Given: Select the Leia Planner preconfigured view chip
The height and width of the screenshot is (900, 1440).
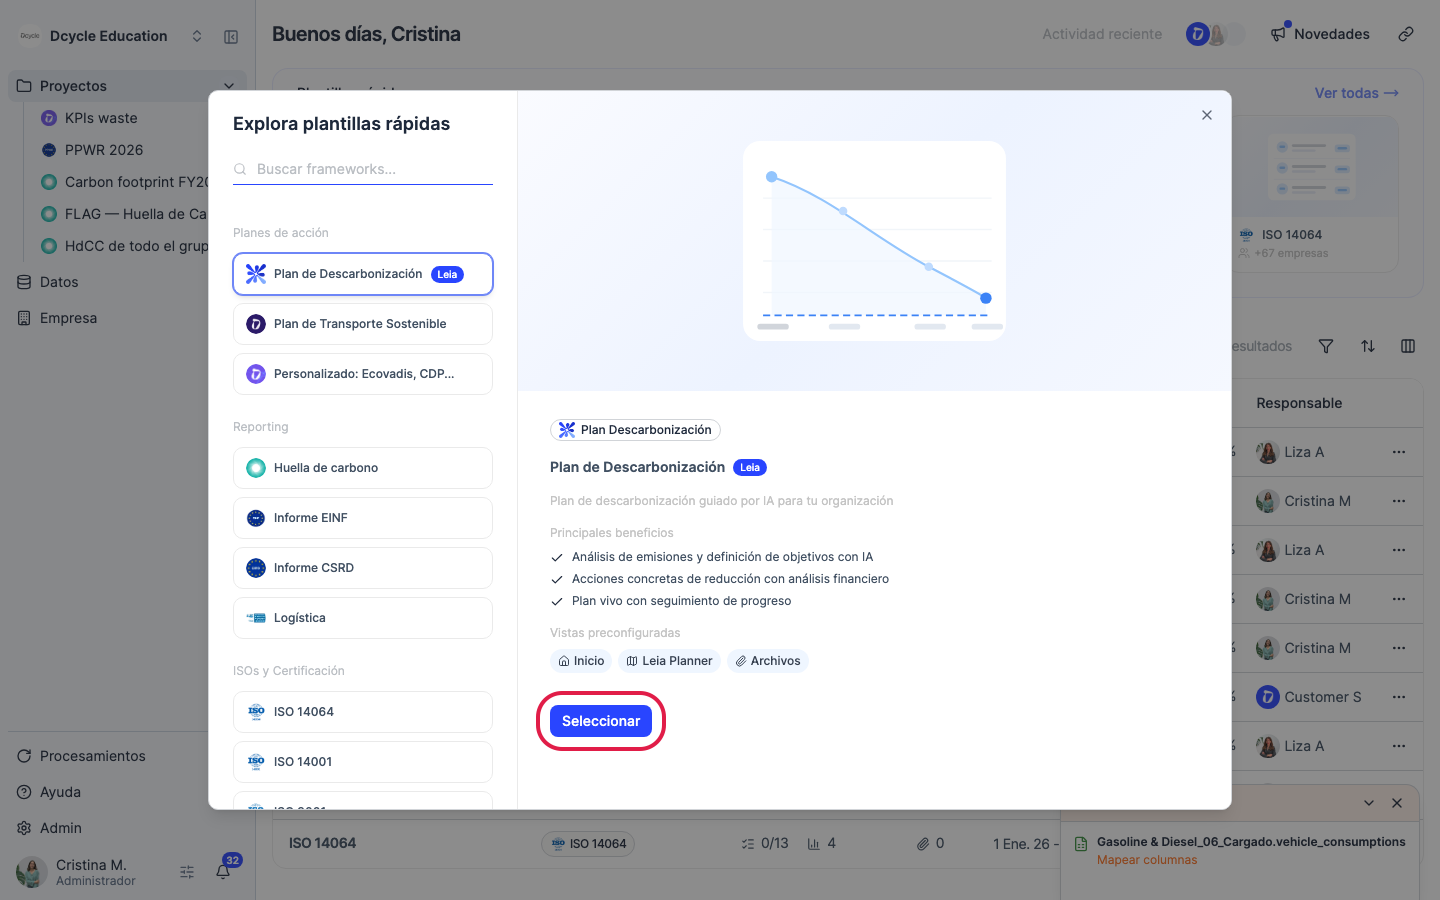Looking at the screenshot, I should 669,661.
